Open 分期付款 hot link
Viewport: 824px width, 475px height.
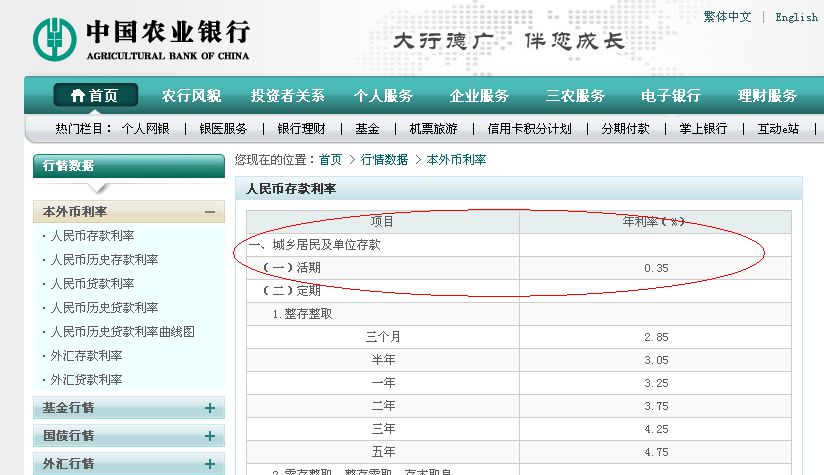click(625, 129)
